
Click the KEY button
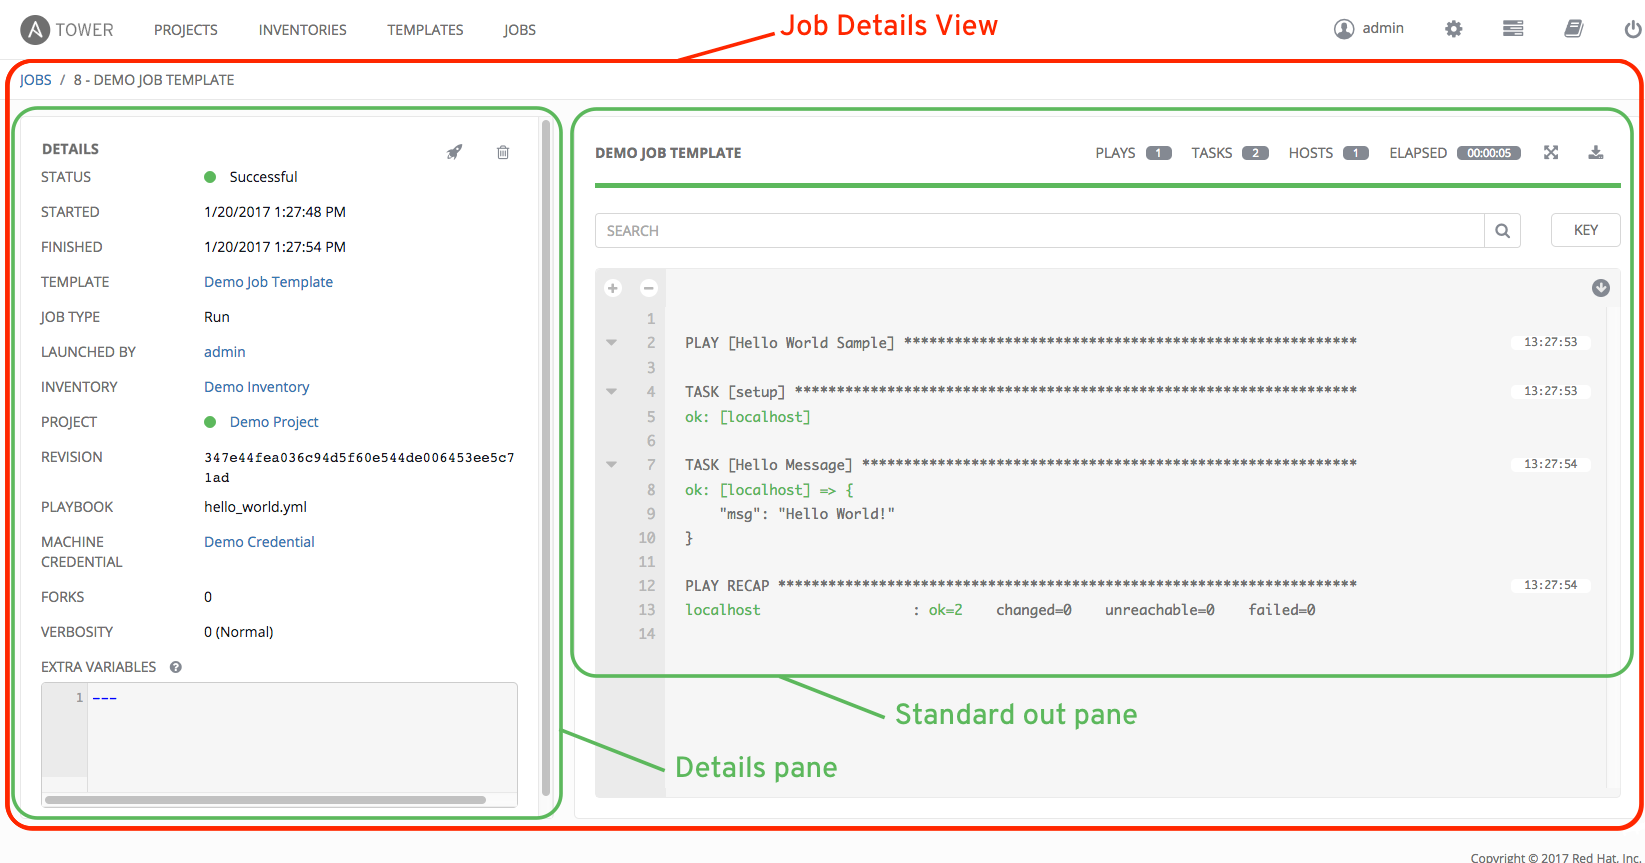pos(1586,230)
